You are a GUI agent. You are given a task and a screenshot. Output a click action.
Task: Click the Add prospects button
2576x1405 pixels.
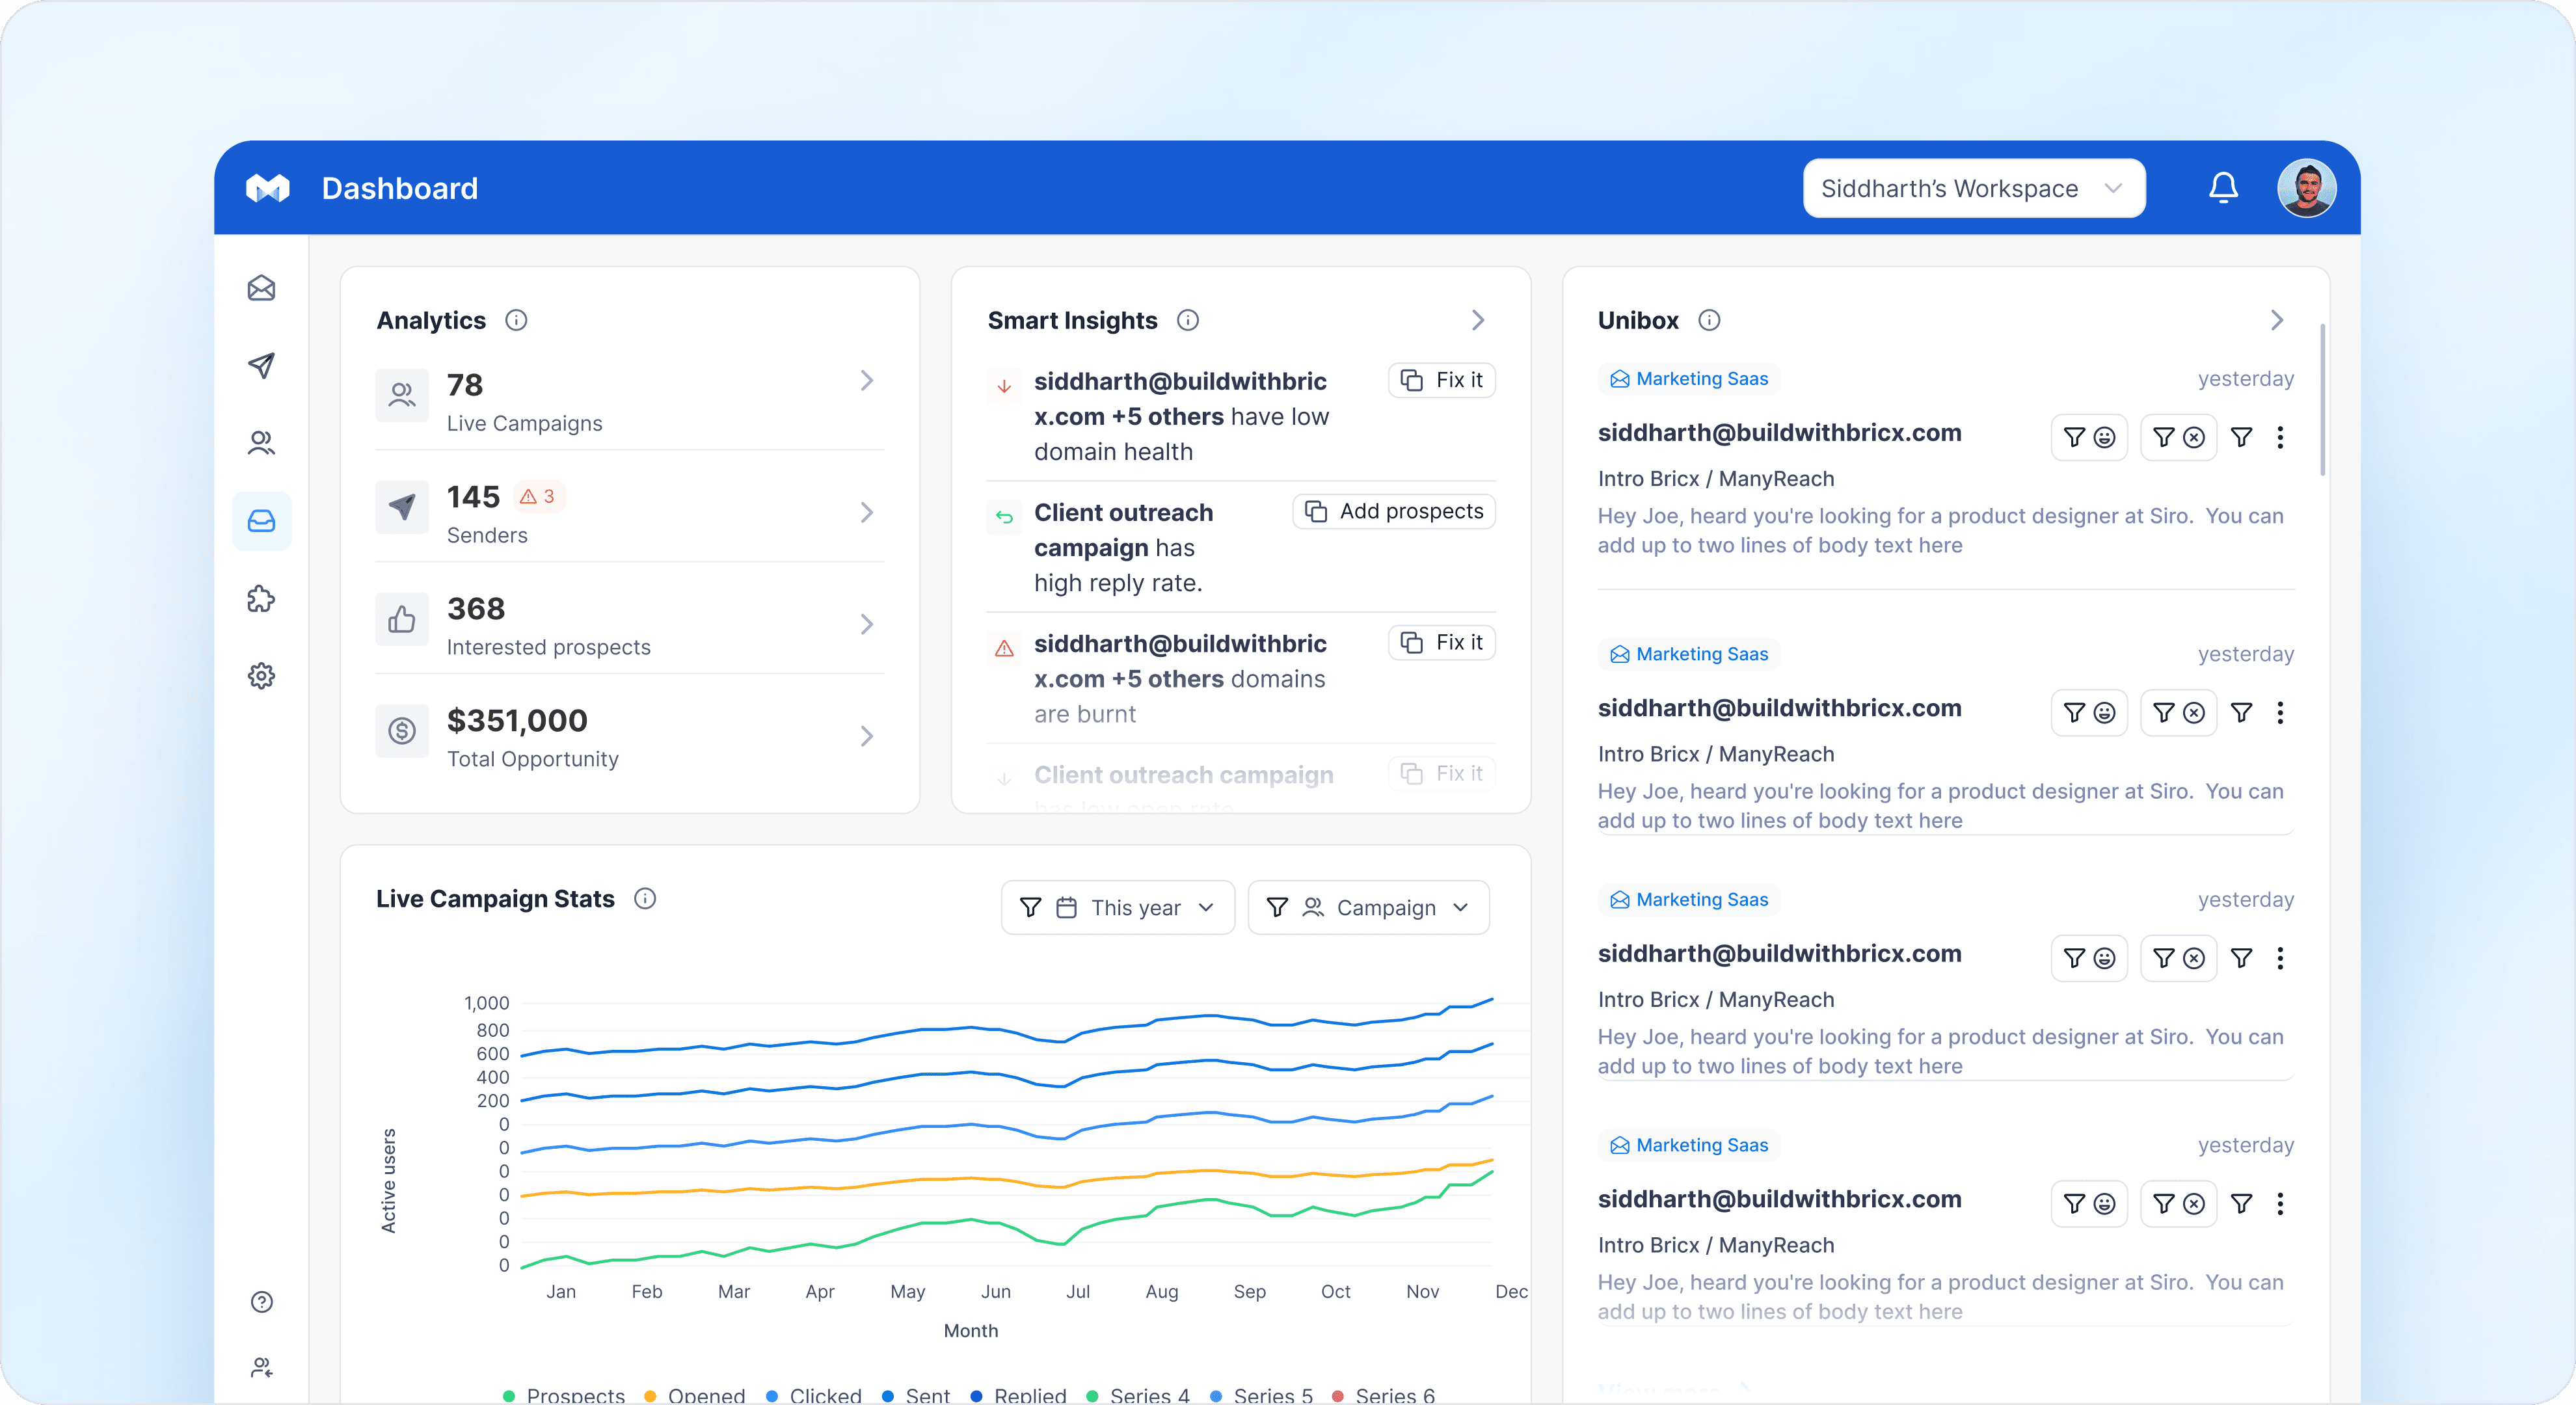1393,511
